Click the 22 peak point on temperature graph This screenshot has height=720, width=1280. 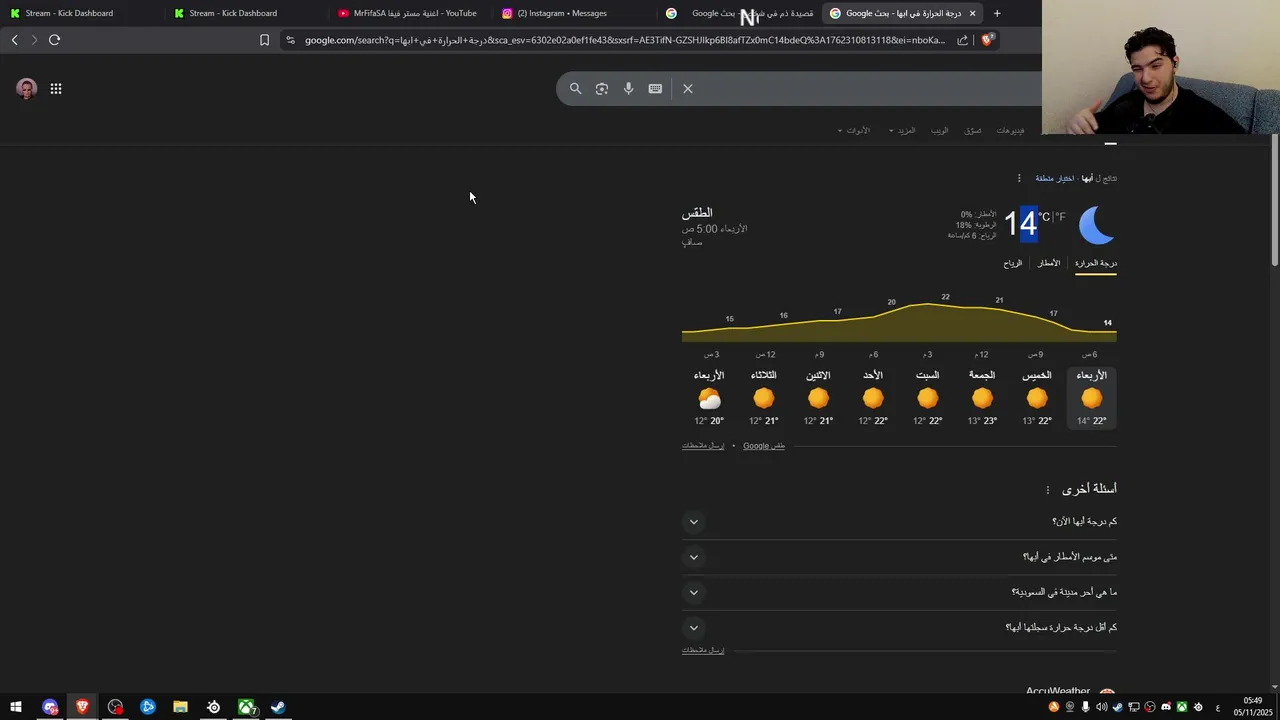pos(945,298)
